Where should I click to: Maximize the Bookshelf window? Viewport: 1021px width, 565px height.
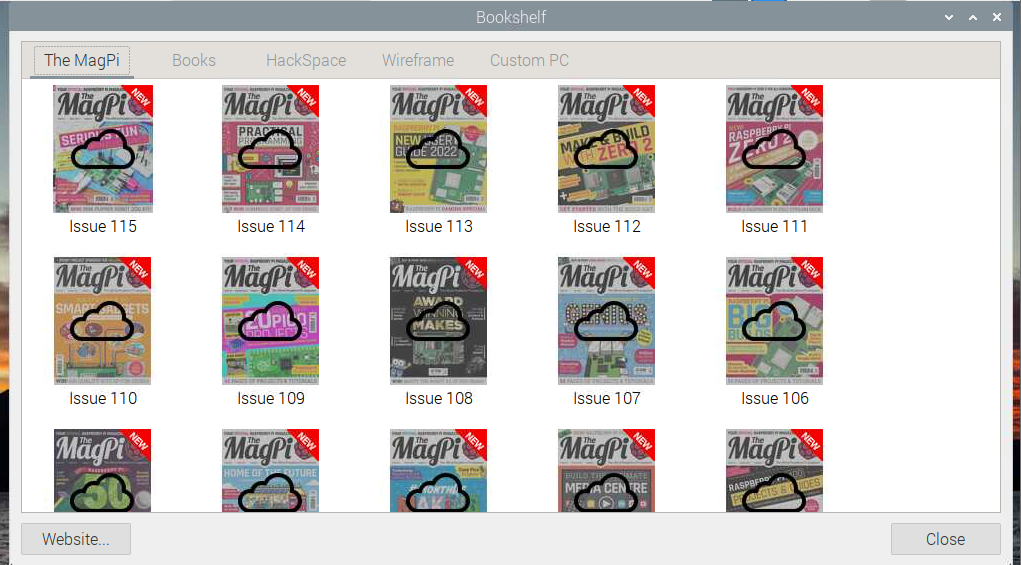(973, 18)
